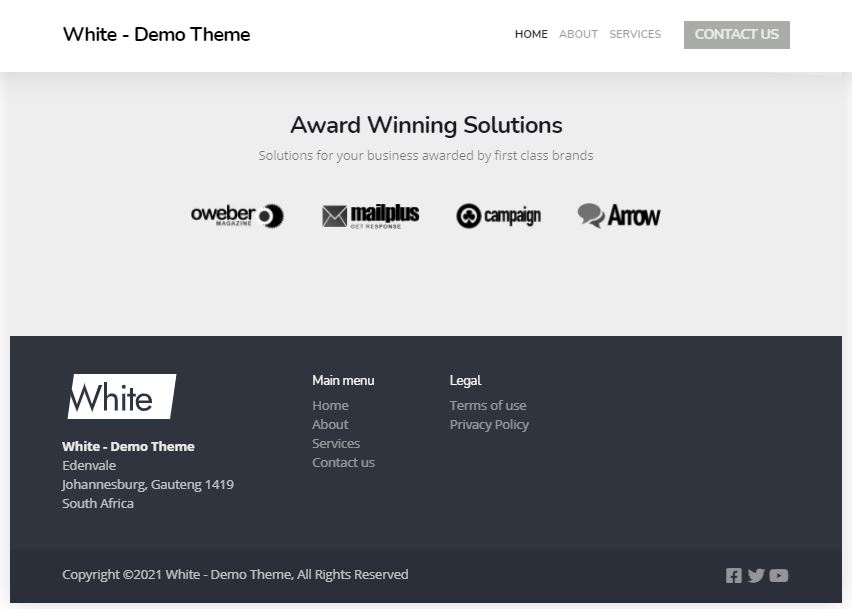Follow the footer Services link
The height and width of the screenshot is (609, 852).
[336, 443]
